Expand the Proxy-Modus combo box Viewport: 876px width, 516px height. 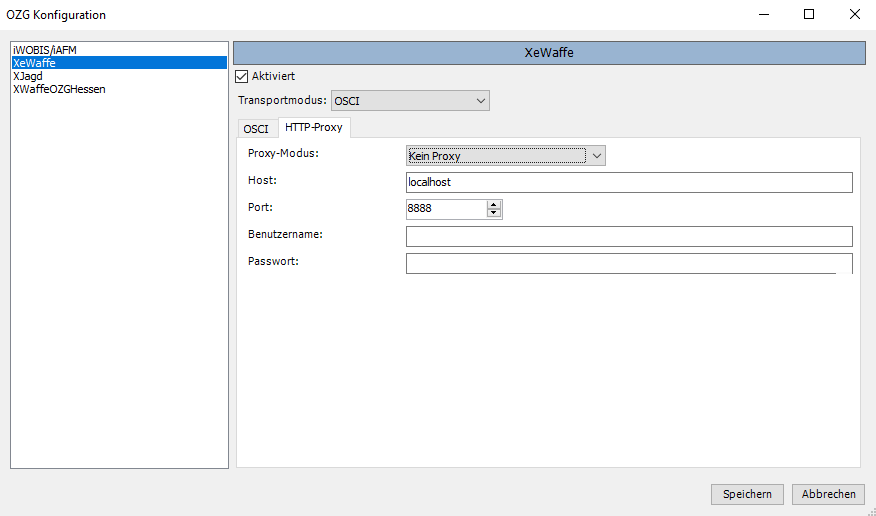[x=506, y=155]
